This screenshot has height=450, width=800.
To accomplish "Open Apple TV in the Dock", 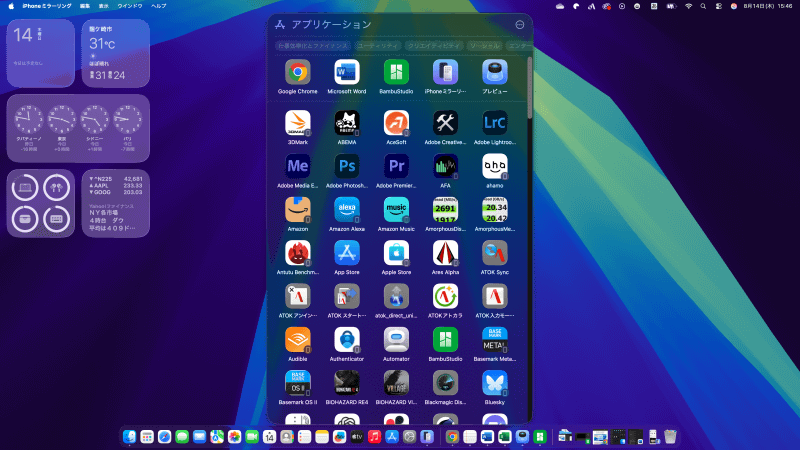I will pyautogui.click(x=357, y=437).
